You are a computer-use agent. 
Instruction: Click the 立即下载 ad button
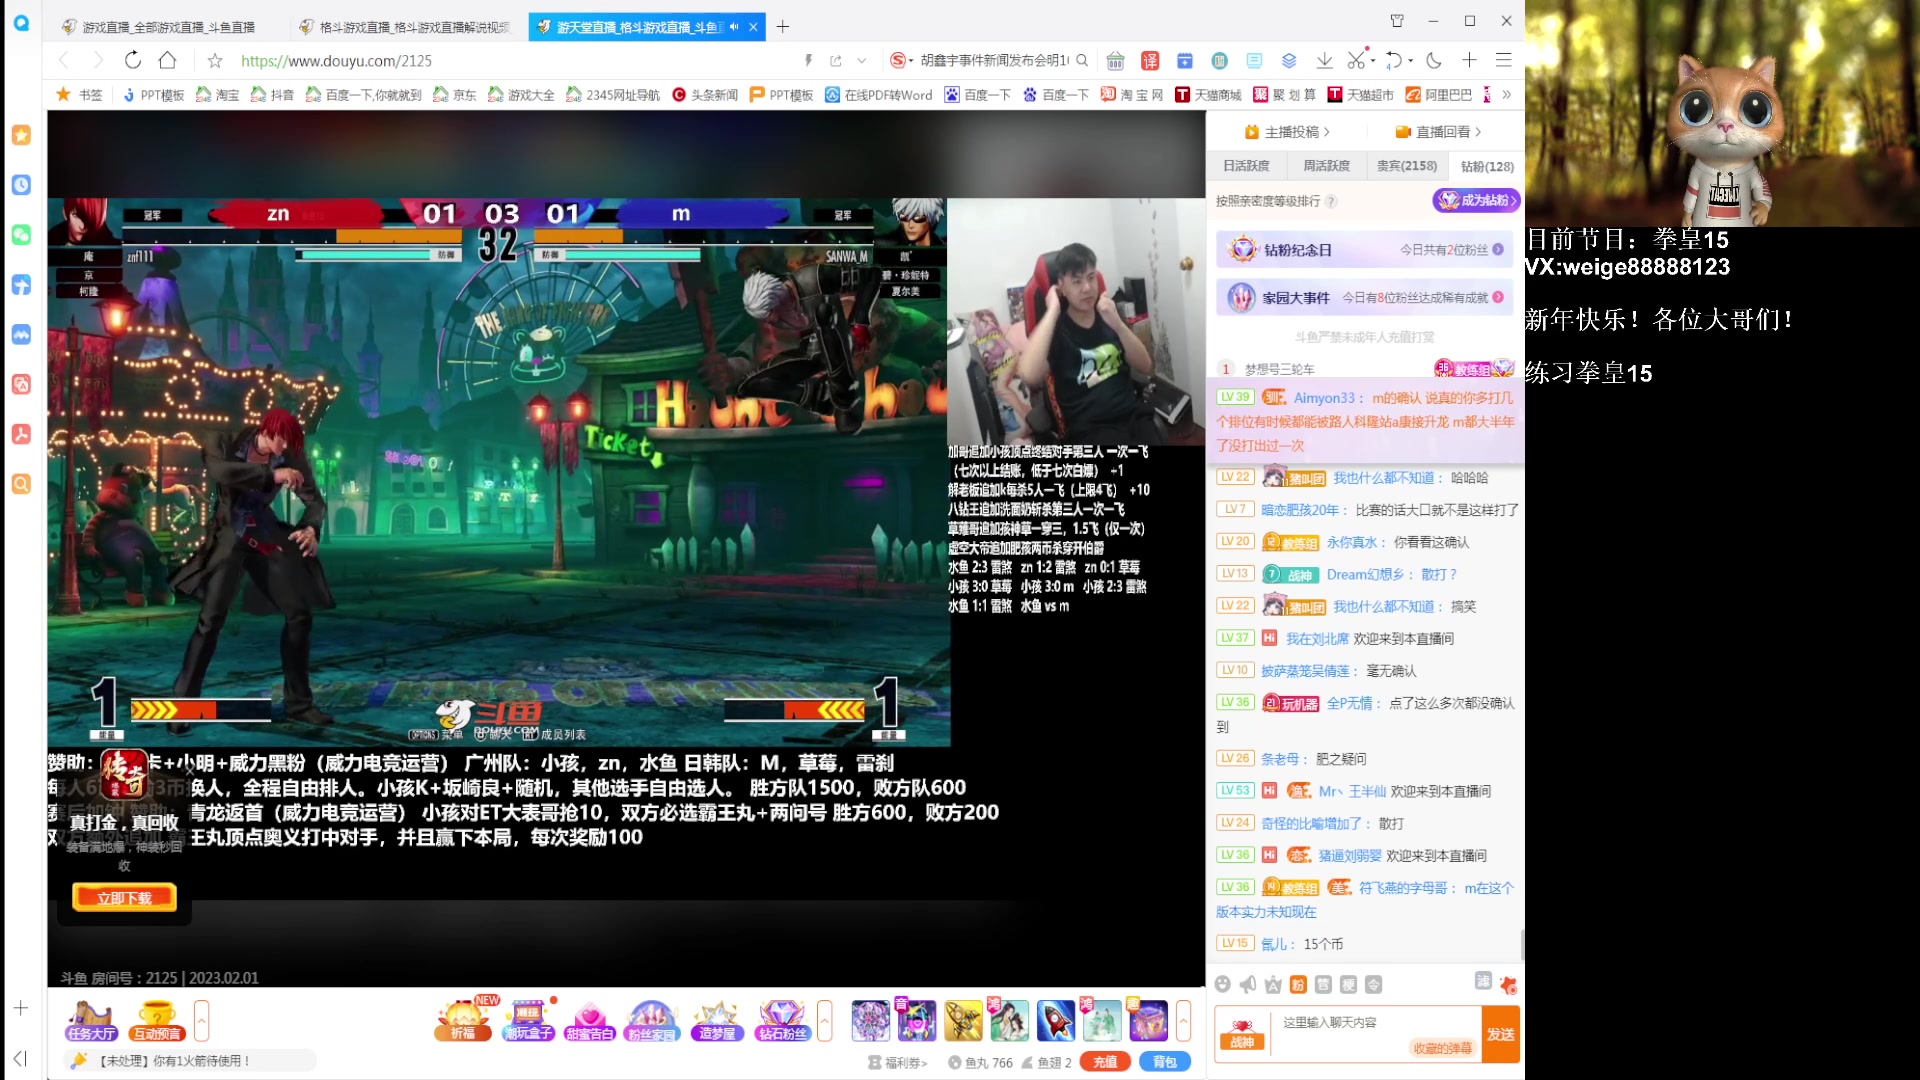click(x=125, y=898)
